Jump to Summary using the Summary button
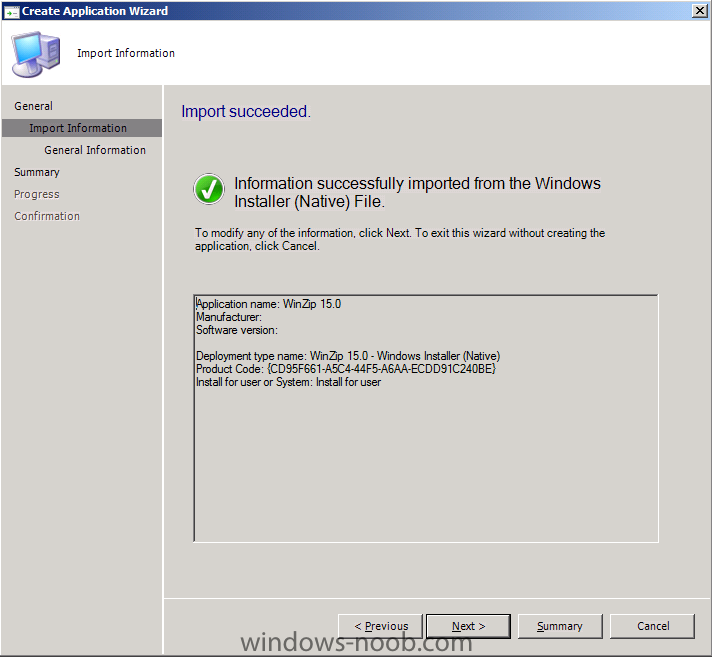This screenshot has width=712, height=657. 560,626
